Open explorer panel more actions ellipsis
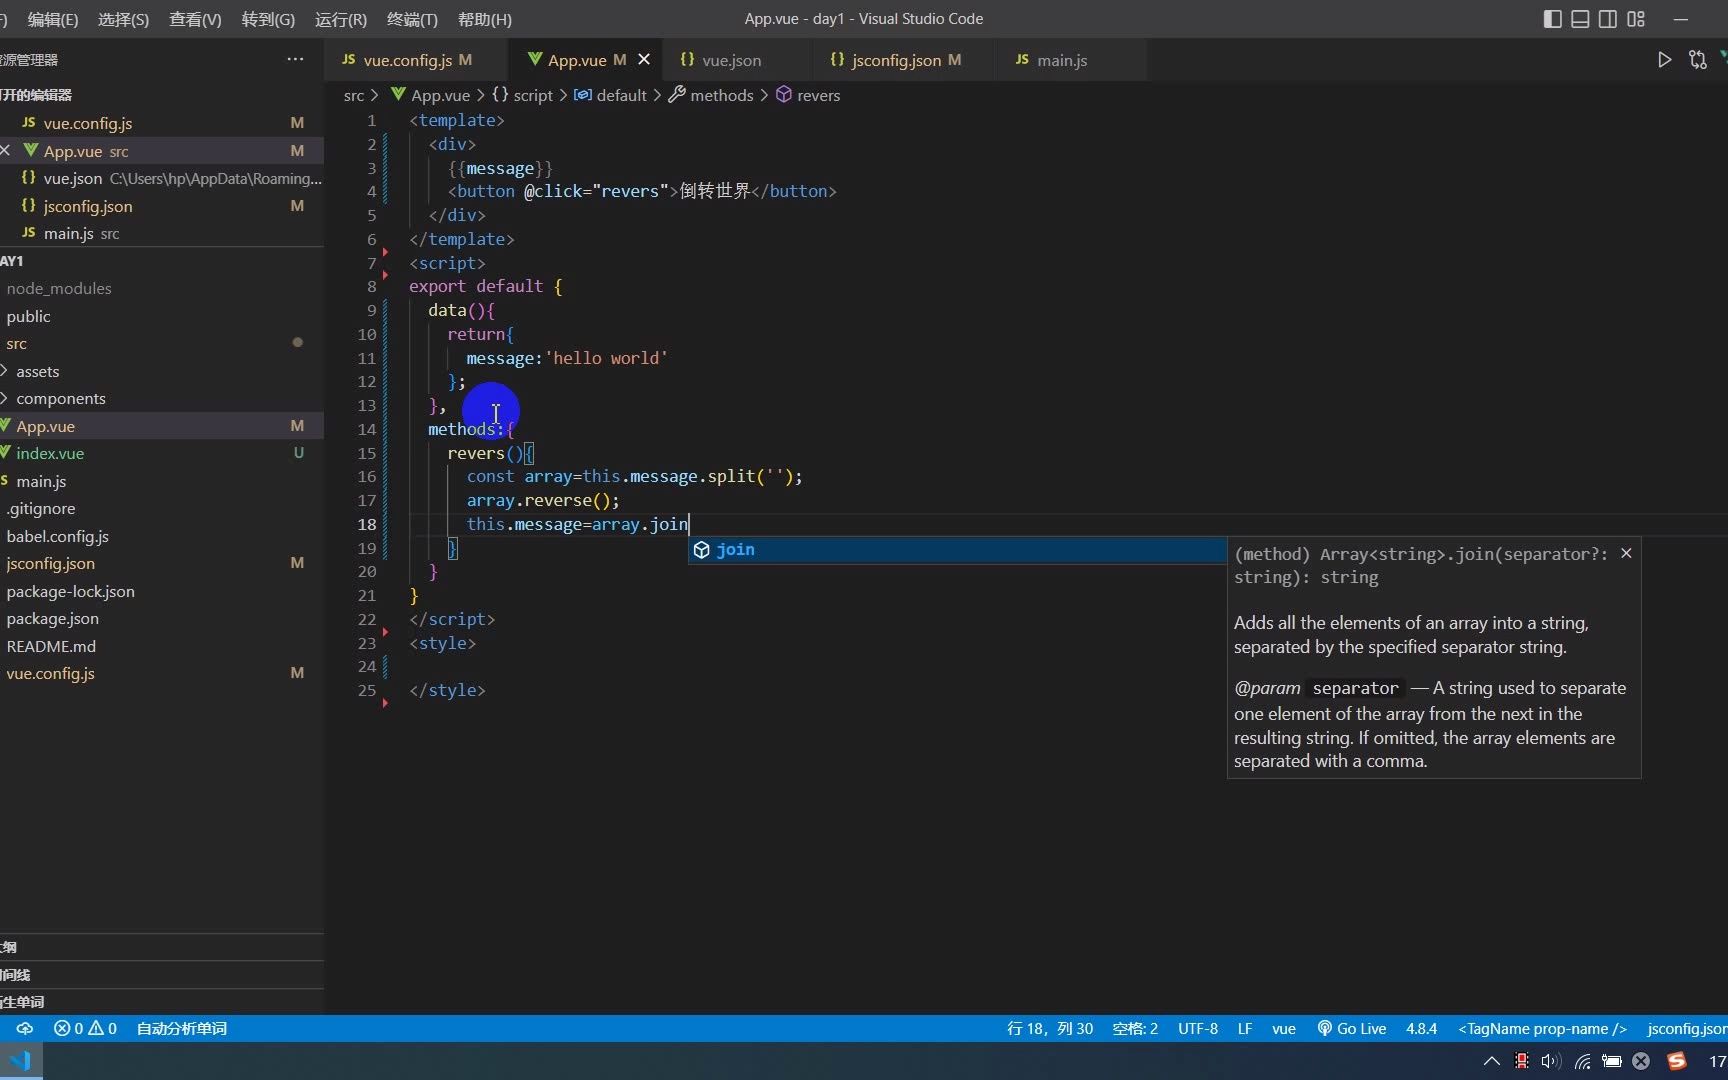Viewport: 1728px width, 1080px height. point(295,59)
